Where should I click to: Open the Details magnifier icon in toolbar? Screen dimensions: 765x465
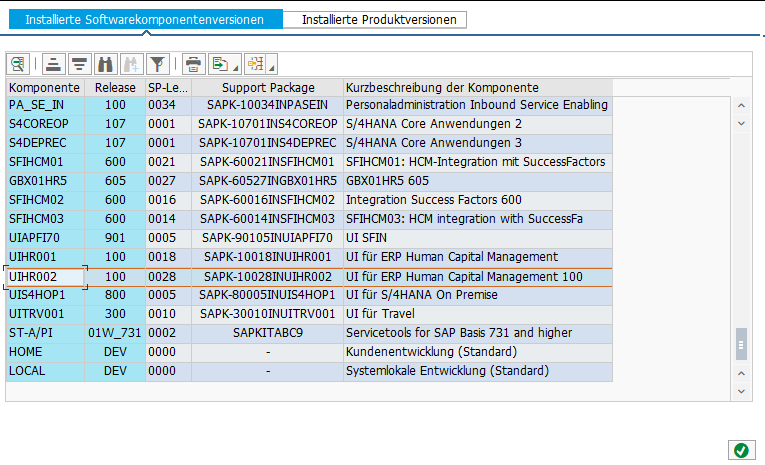pos(18,64)
